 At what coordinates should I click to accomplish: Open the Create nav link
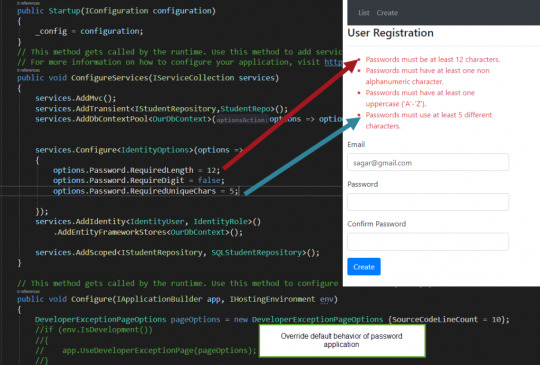click(x=387, y=13)
